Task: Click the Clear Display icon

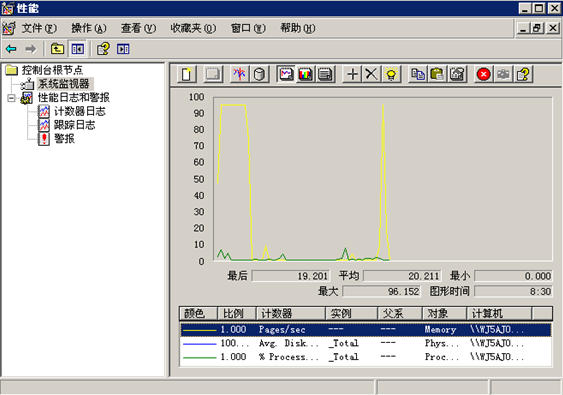Action: [213, 74]
